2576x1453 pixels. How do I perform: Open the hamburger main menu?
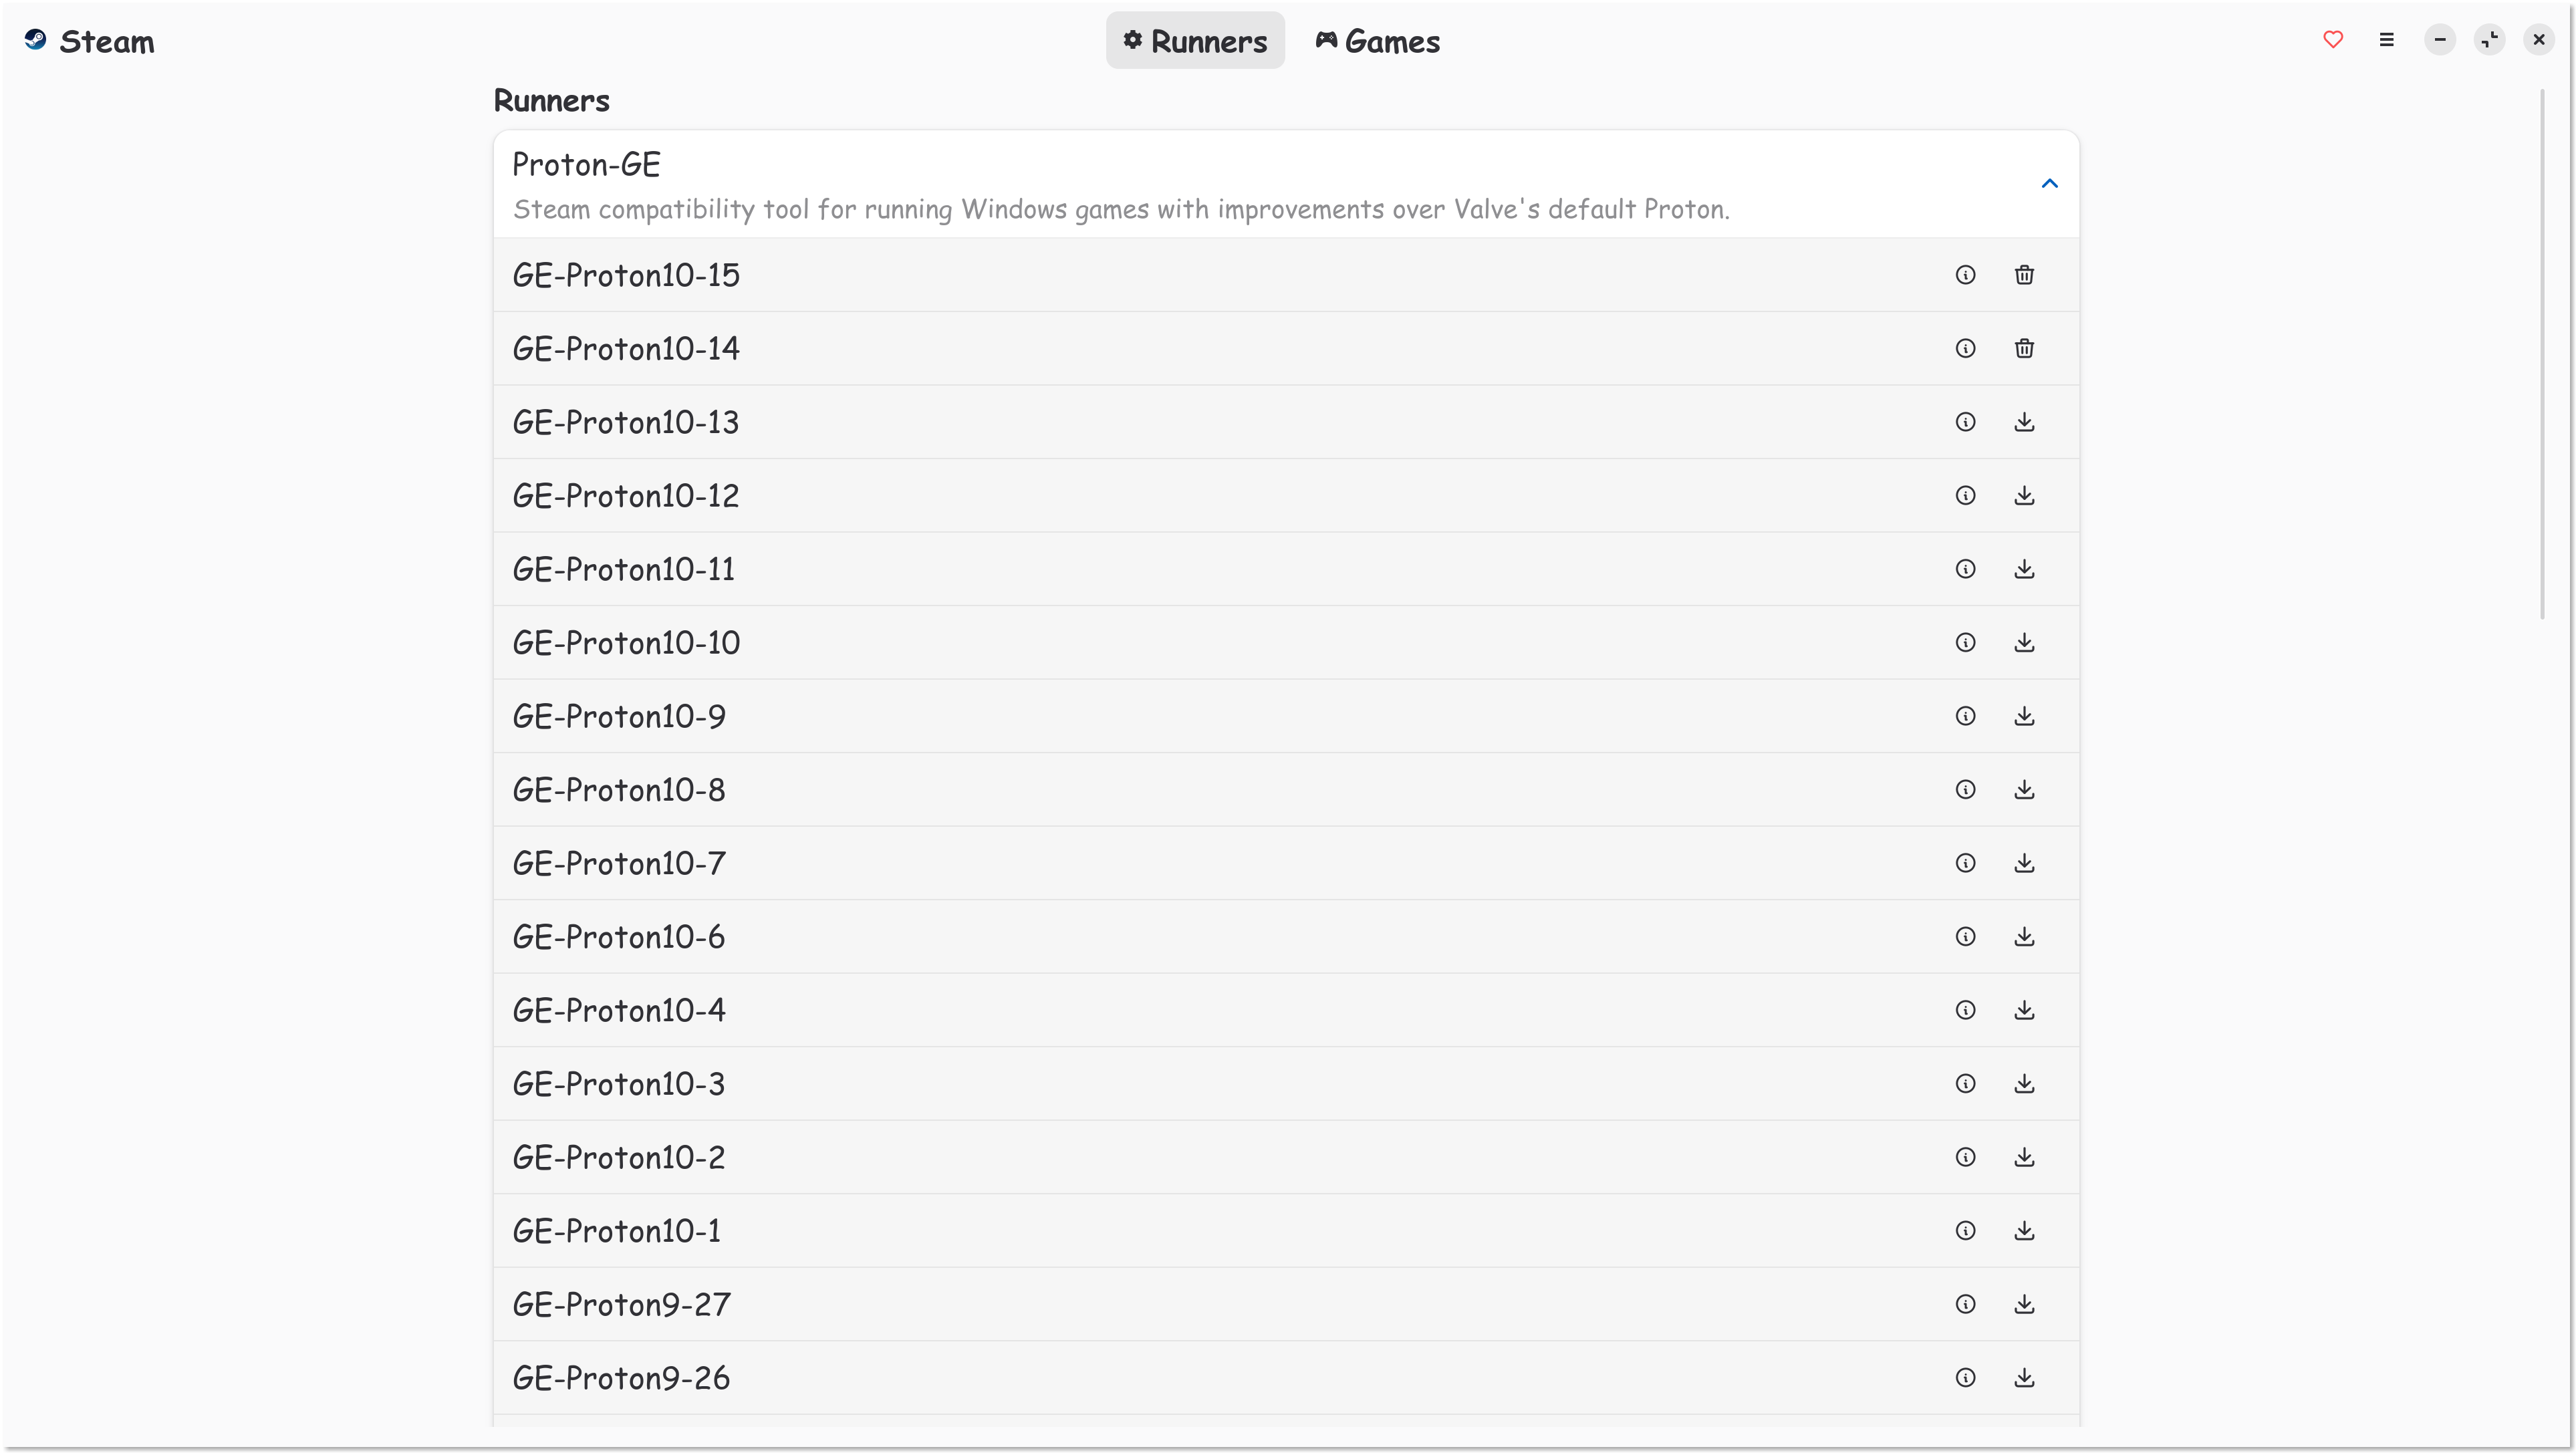(x=2386, y=40)
